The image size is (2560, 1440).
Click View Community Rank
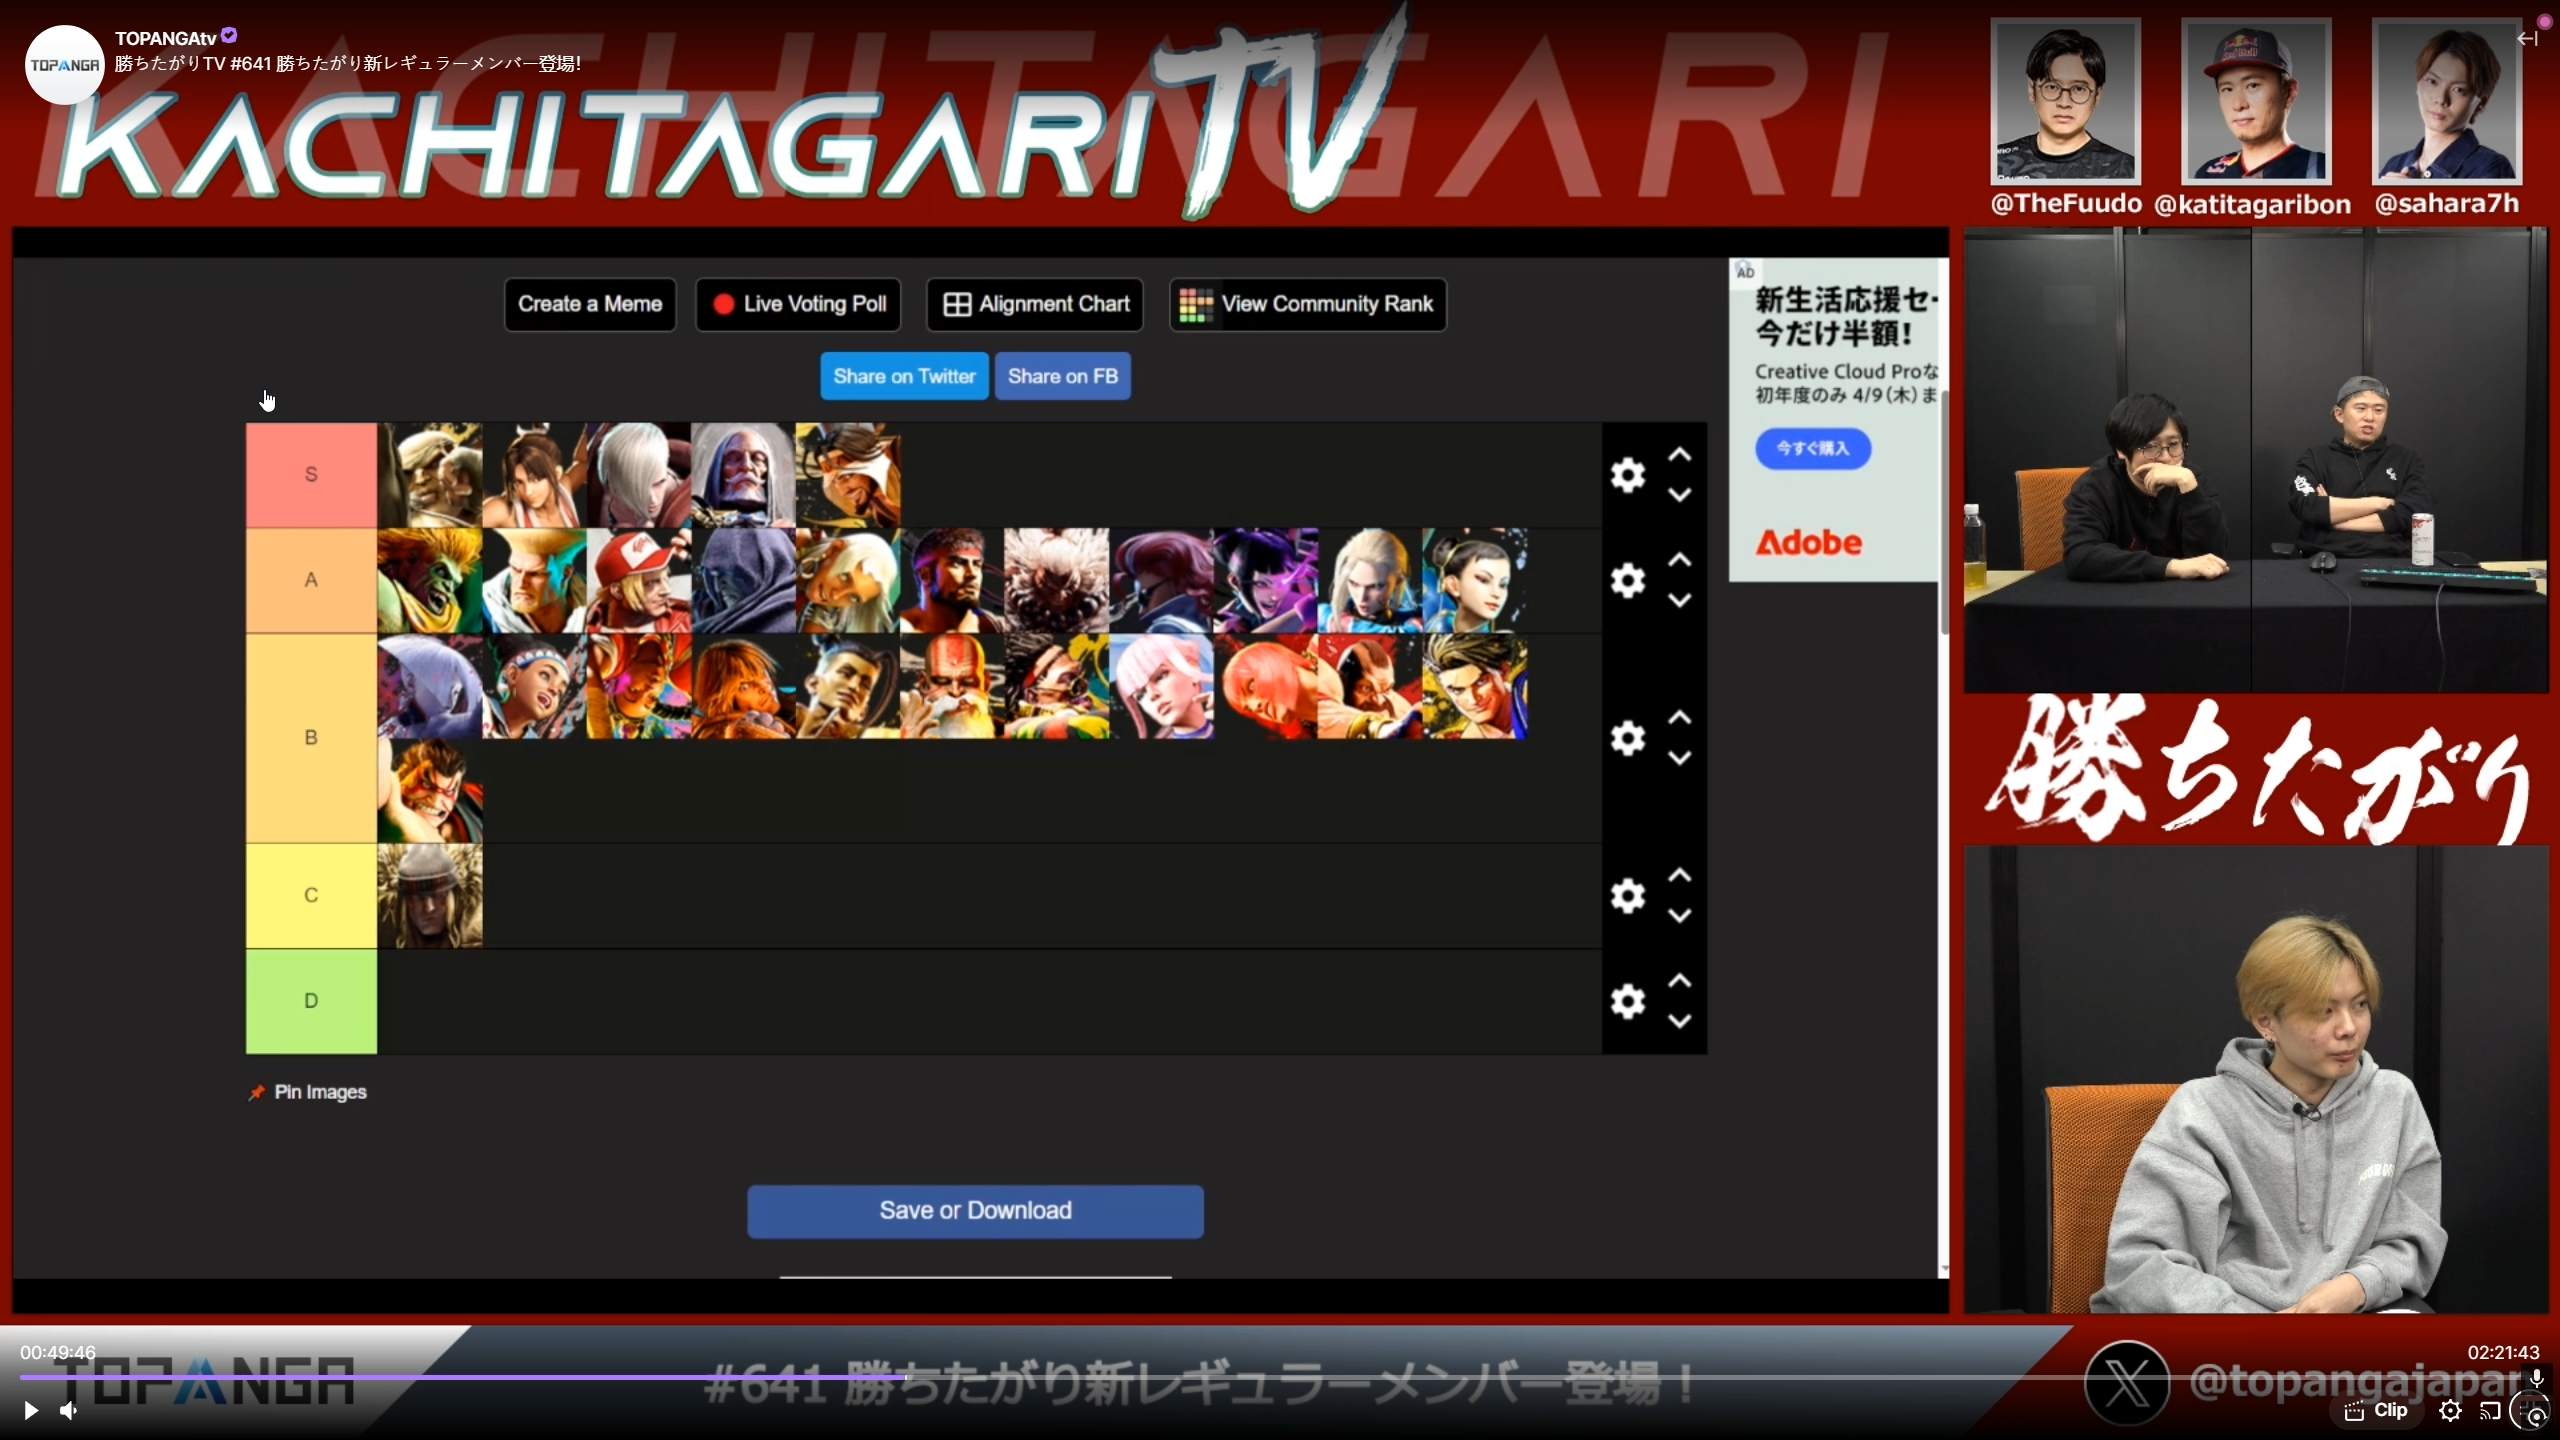tap(1307, 304)
